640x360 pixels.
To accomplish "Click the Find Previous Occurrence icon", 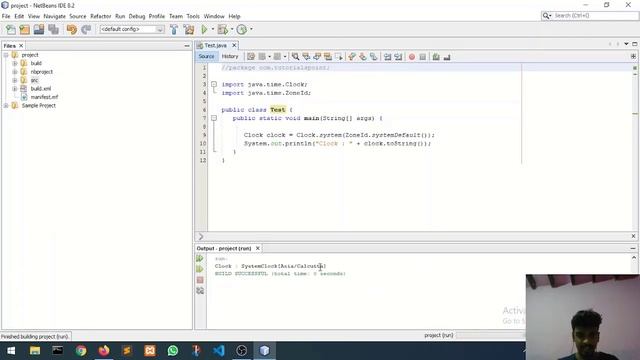I will (306, 57).
